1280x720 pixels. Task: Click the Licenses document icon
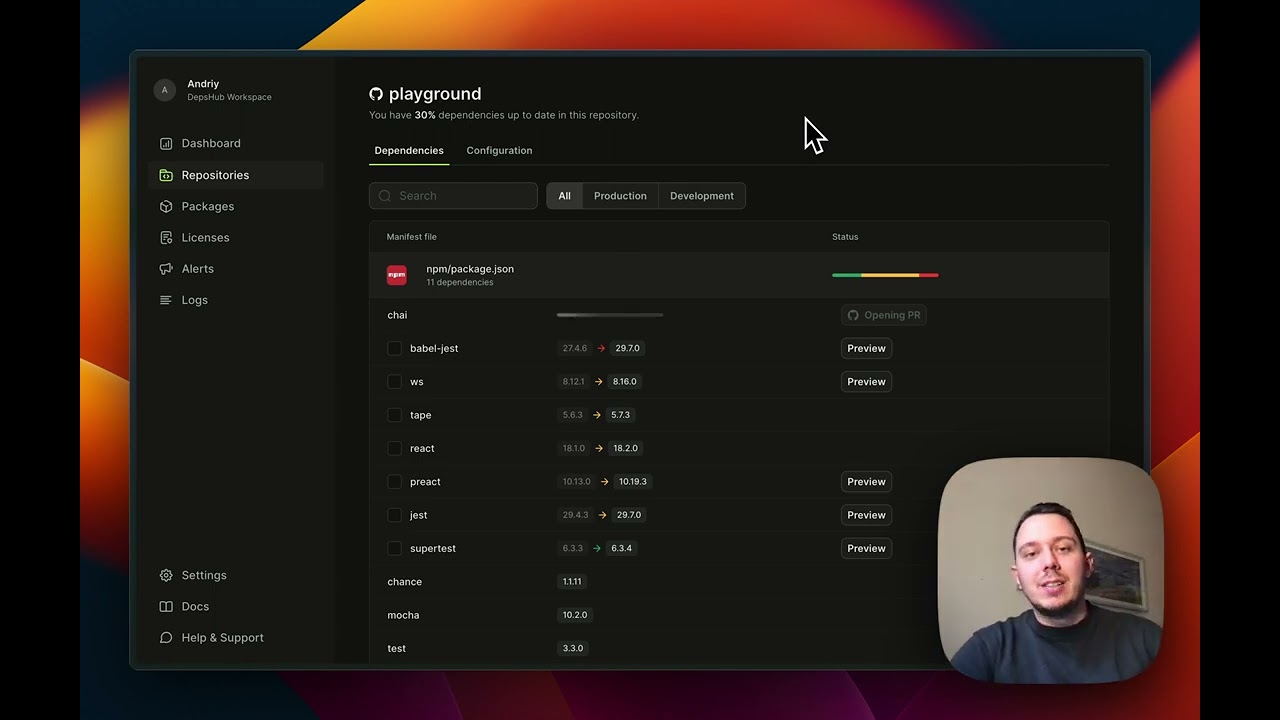166,237
